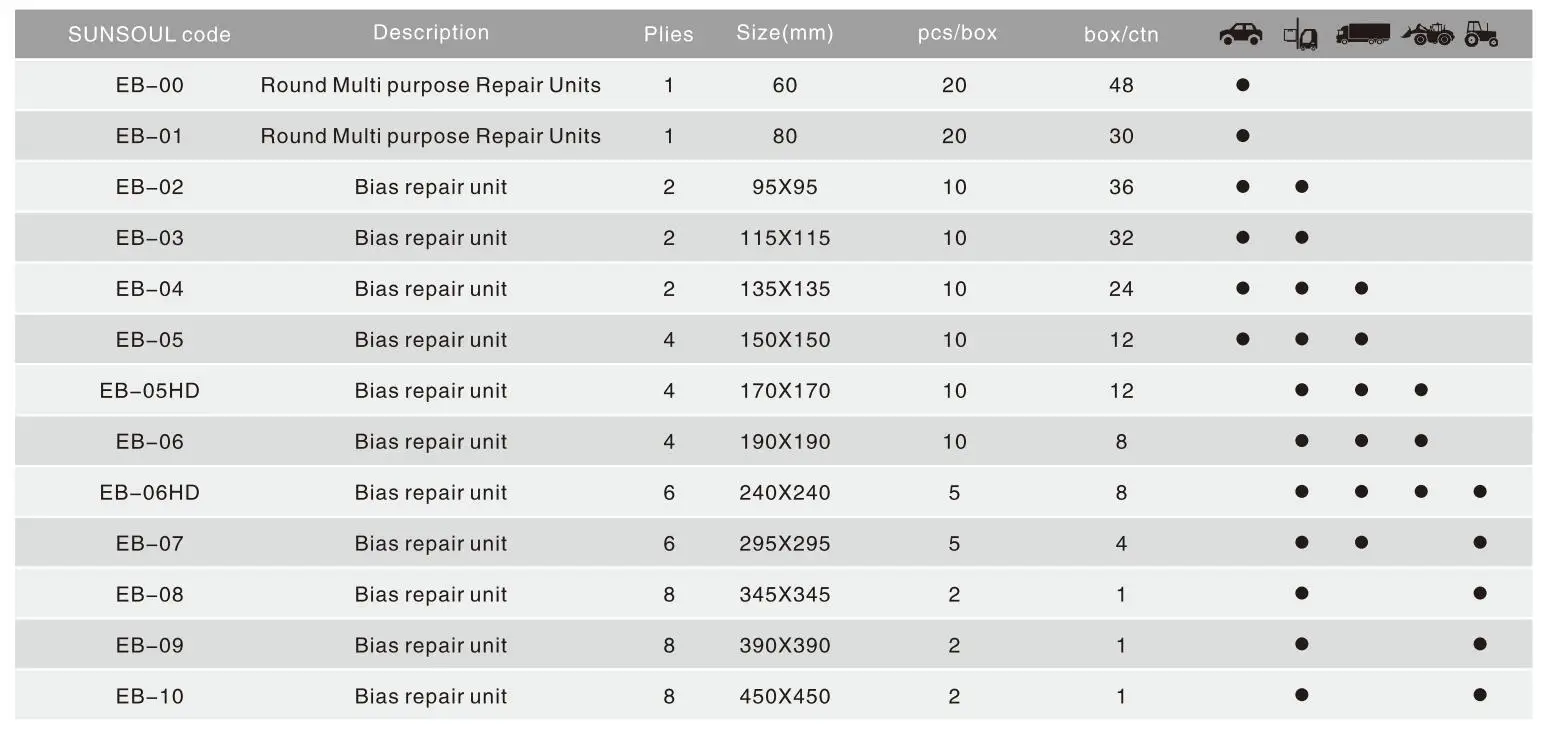Select the tractor icon in the header

[1481, 35]
